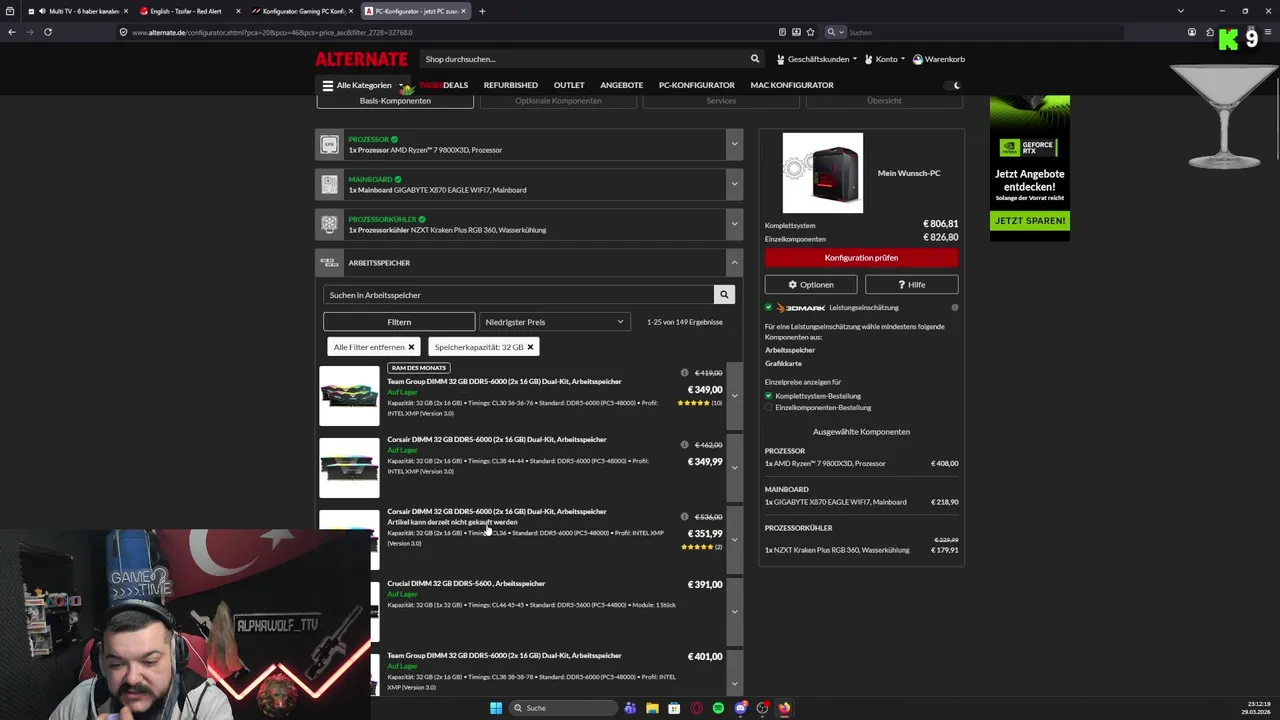1280x720 pixels.
Task: Expand the Crucial €391,00 RAM entry
Action: pyautogui.click(x=734, y=612)
